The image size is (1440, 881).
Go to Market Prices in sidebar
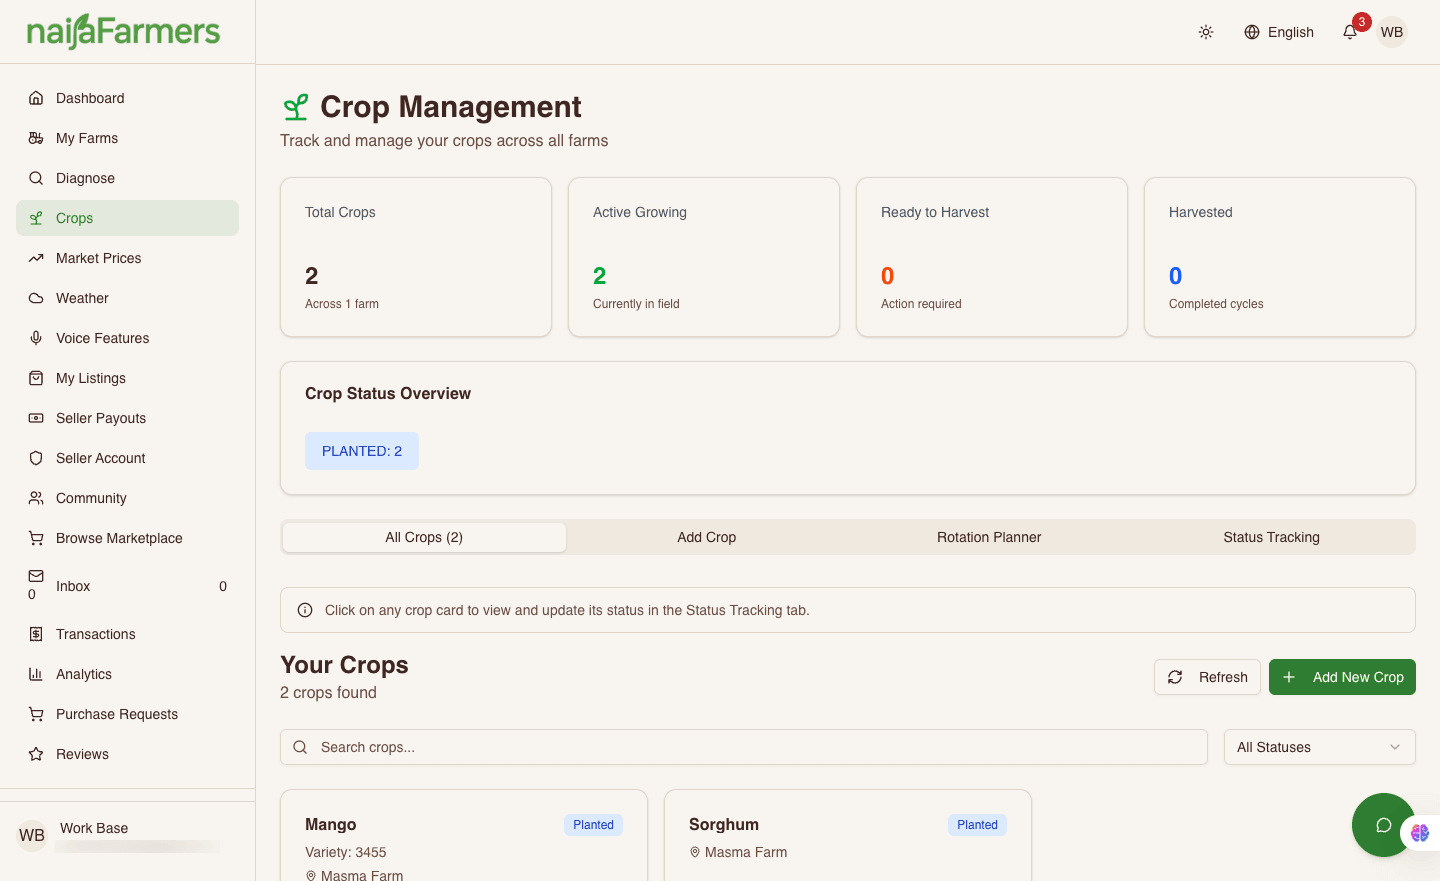98,258
